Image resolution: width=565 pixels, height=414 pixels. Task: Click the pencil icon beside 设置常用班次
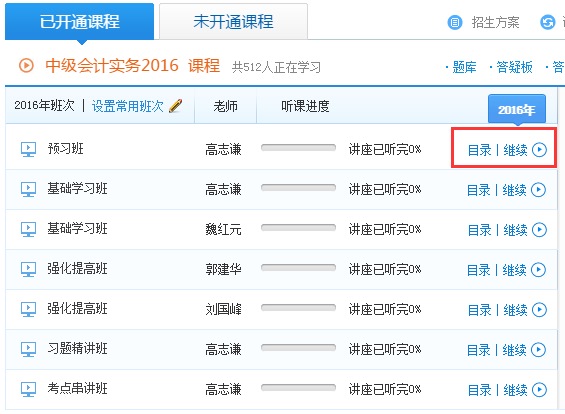[x=175, y=106]
